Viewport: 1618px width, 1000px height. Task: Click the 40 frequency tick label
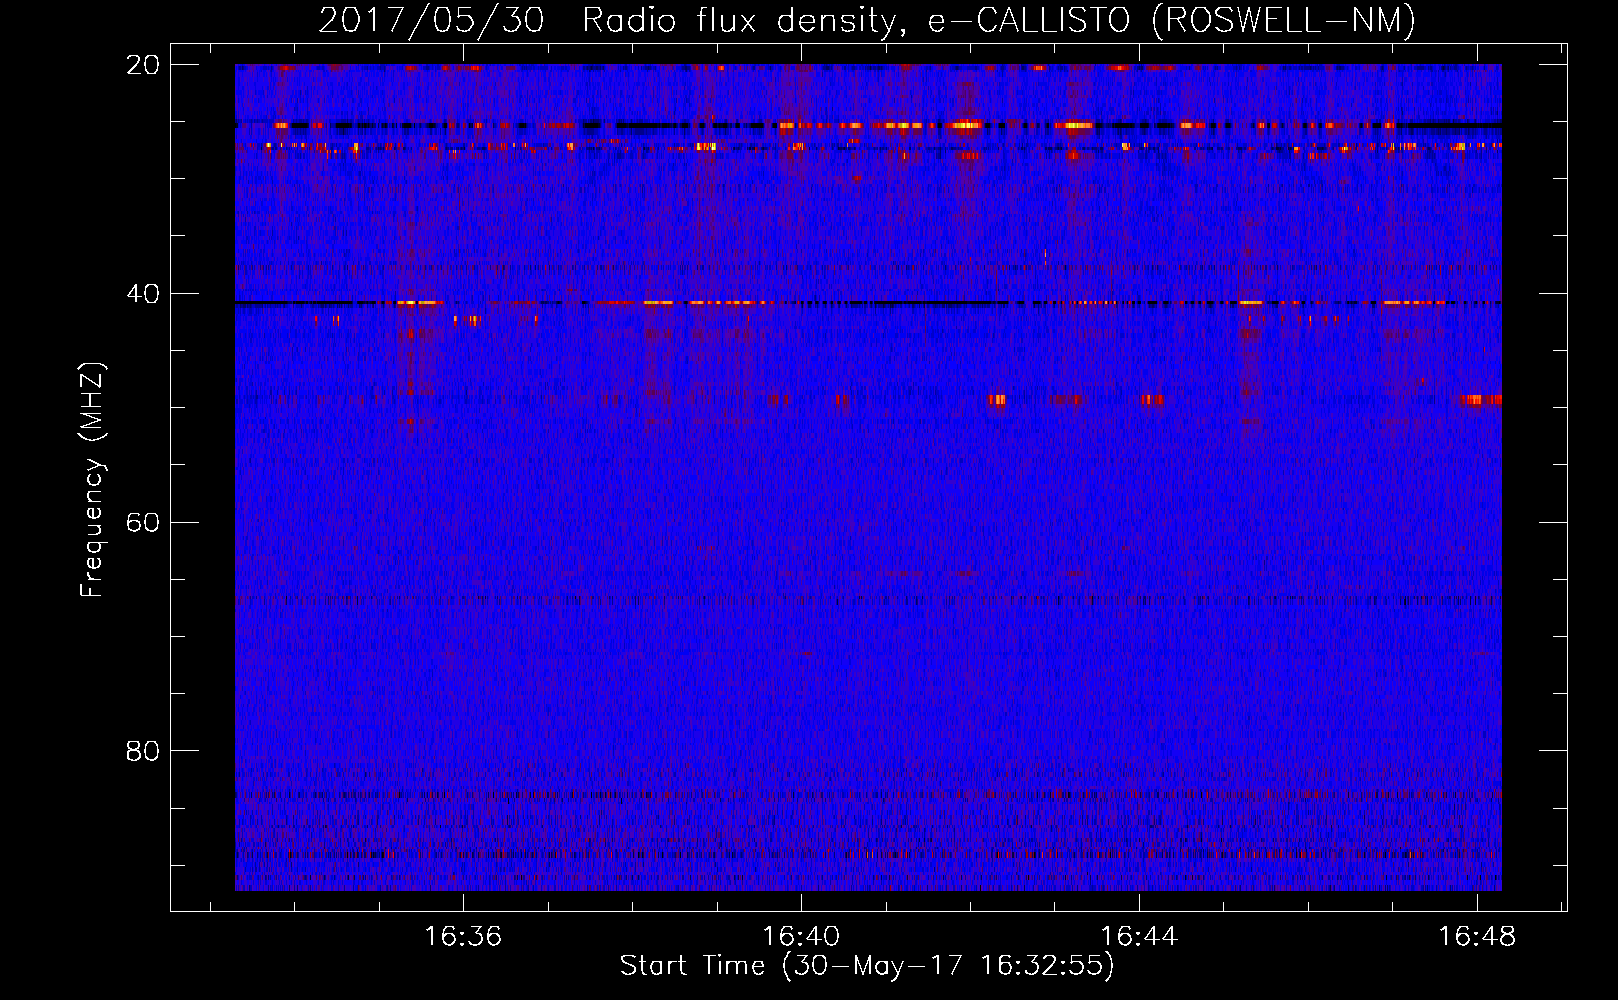(x=143, y=294)
